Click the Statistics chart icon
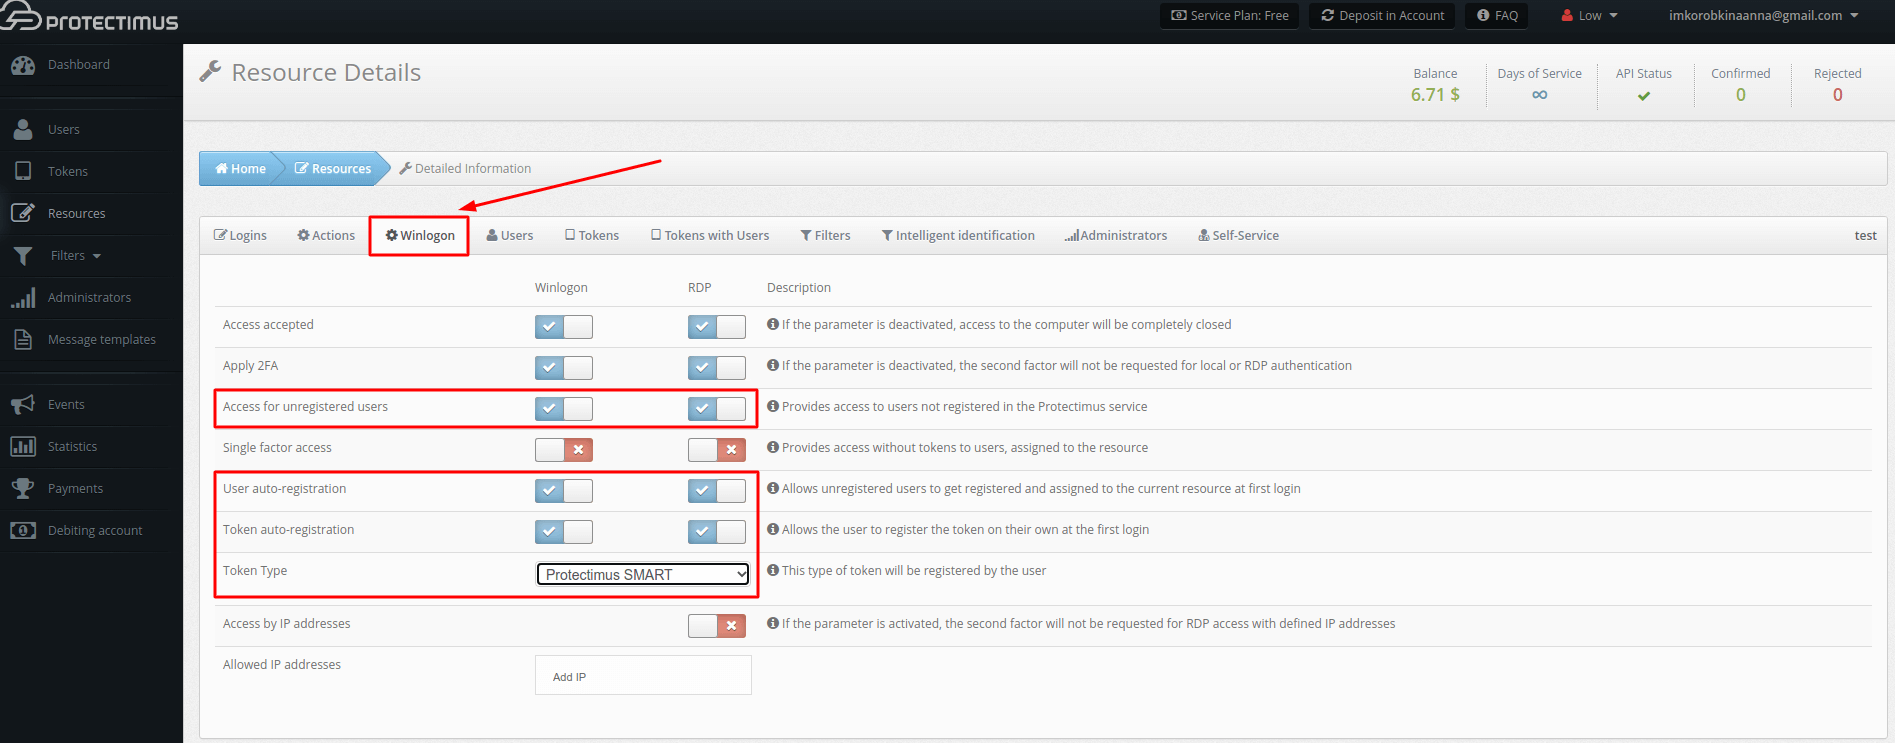The width and height of the screenshot is (1895, 743). point(23,447)
